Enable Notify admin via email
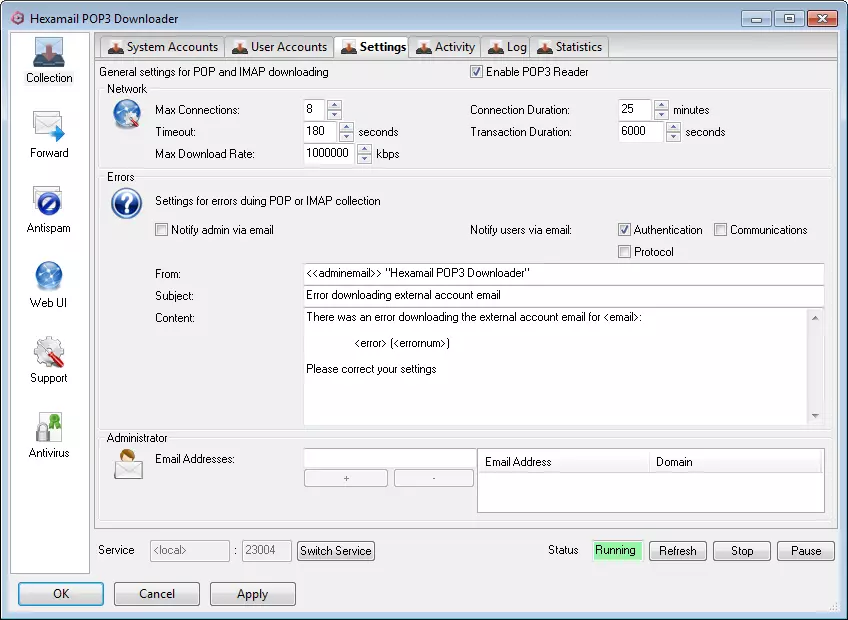This screenshot has width=848, height=620. (x=162, y=230)
